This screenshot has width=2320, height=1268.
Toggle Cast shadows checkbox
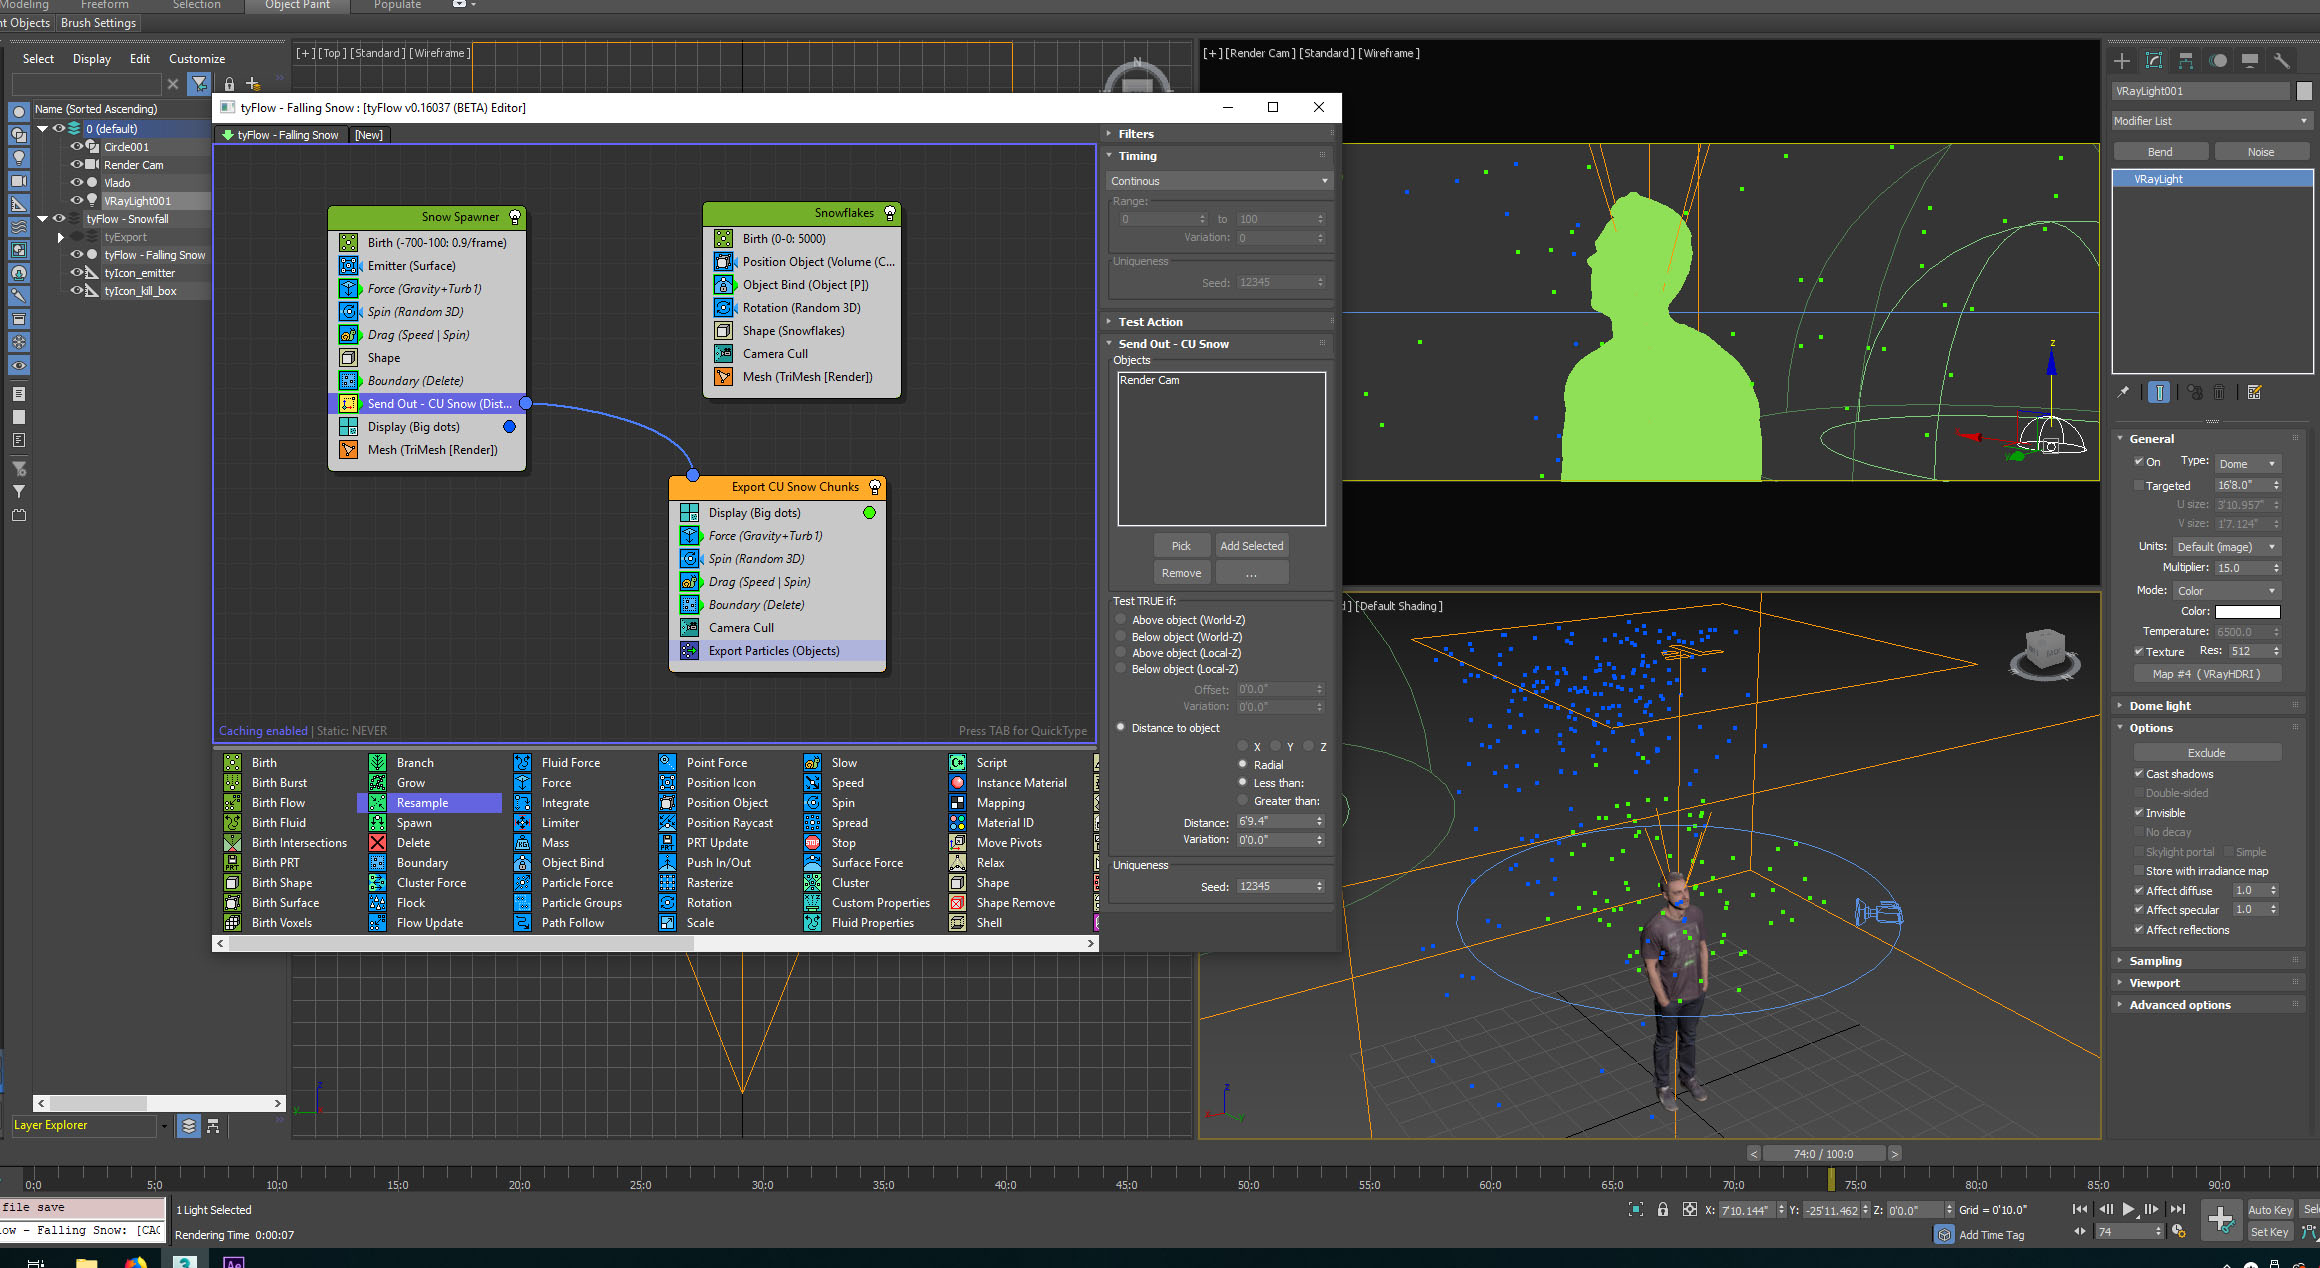(2139, 774)
